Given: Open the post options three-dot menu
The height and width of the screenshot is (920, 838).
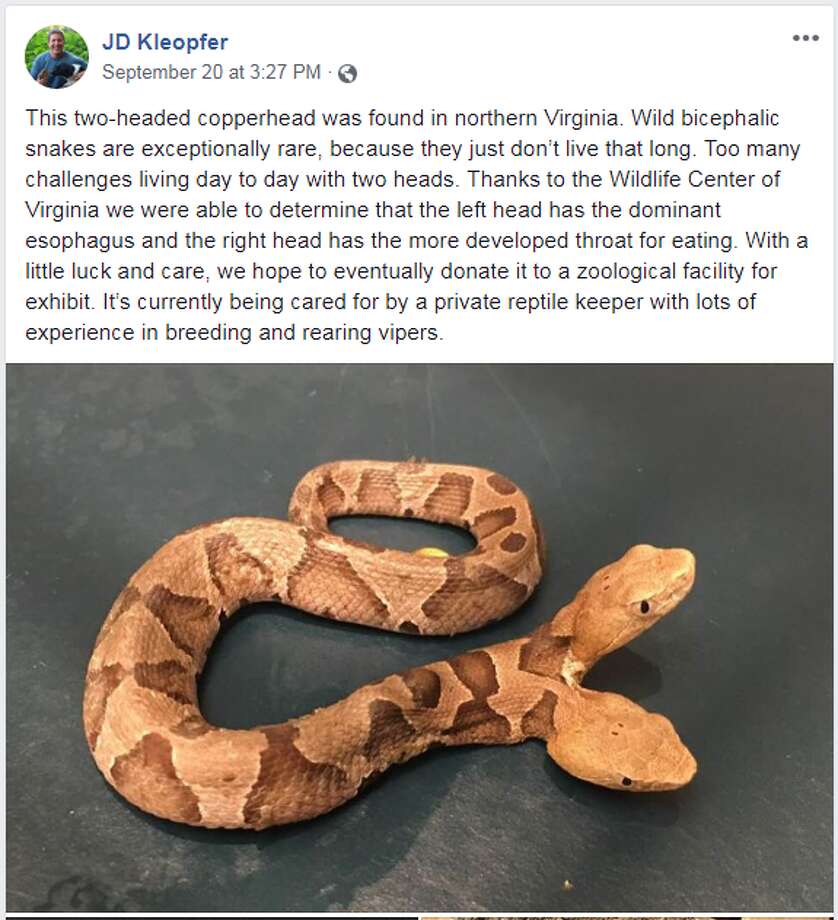Looking at the screenshot, I should (805, 38).
